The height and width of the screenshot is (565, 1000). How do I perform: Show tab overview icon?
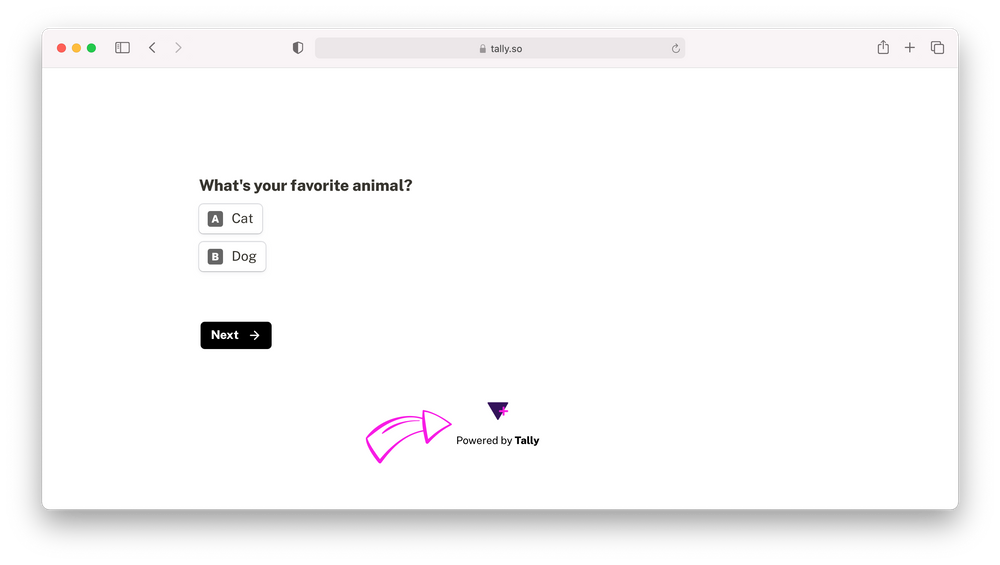point(937,48)
